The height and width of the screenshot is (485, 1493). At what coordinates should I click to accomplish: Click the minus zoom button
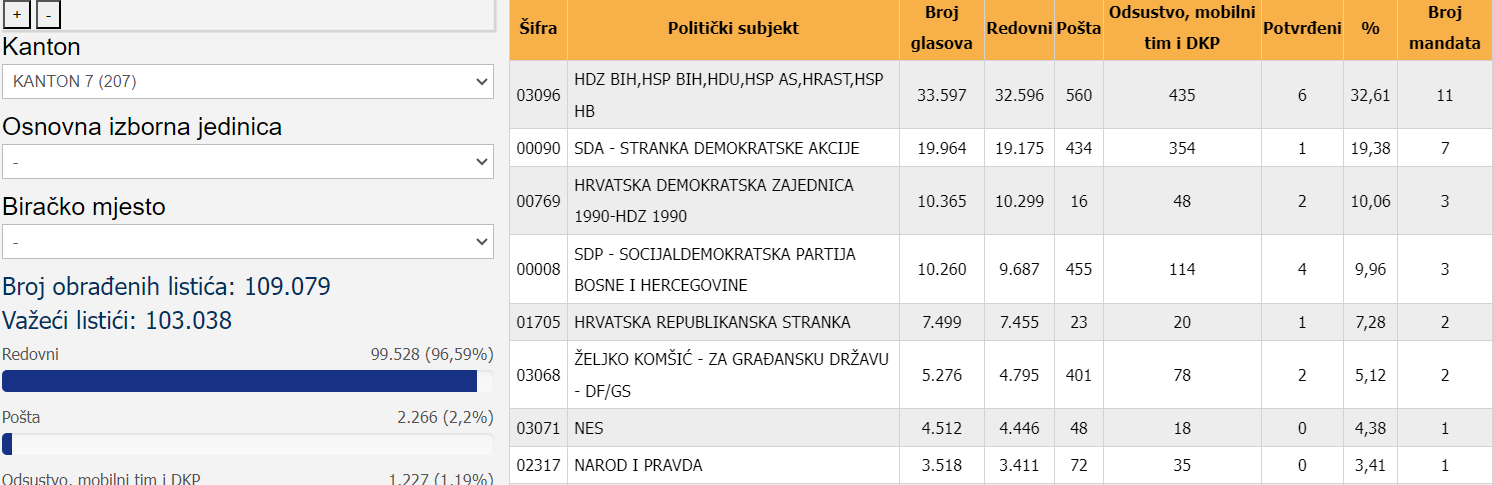coord(48,15)
